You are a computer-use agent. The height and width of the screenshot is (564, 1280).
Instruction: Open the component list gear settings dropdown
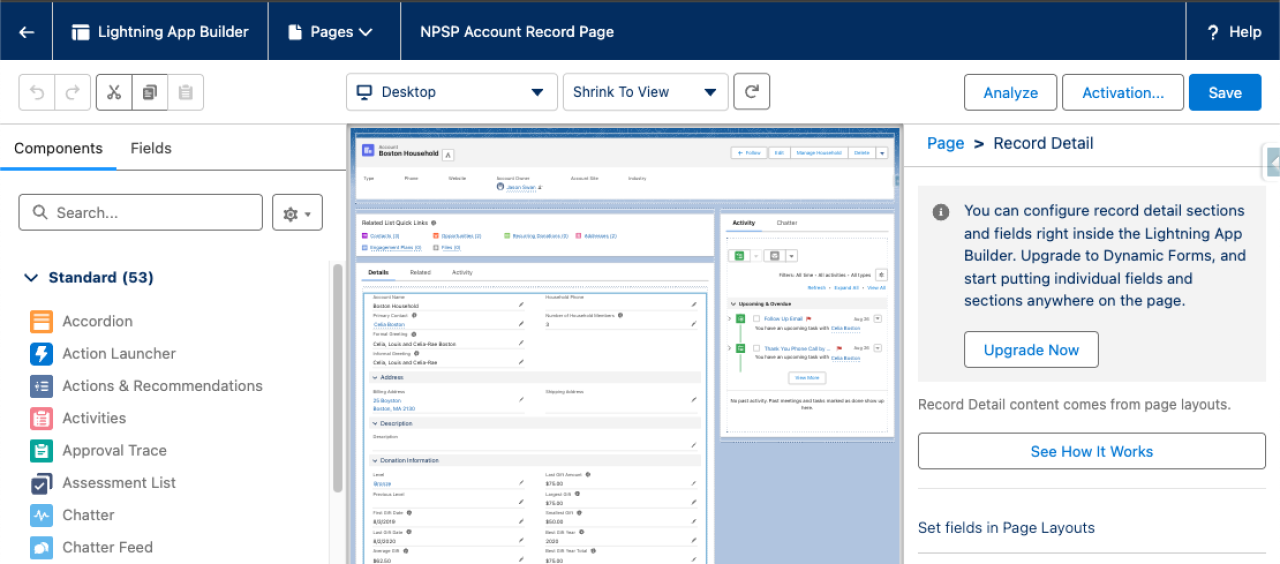click(298, 213)
